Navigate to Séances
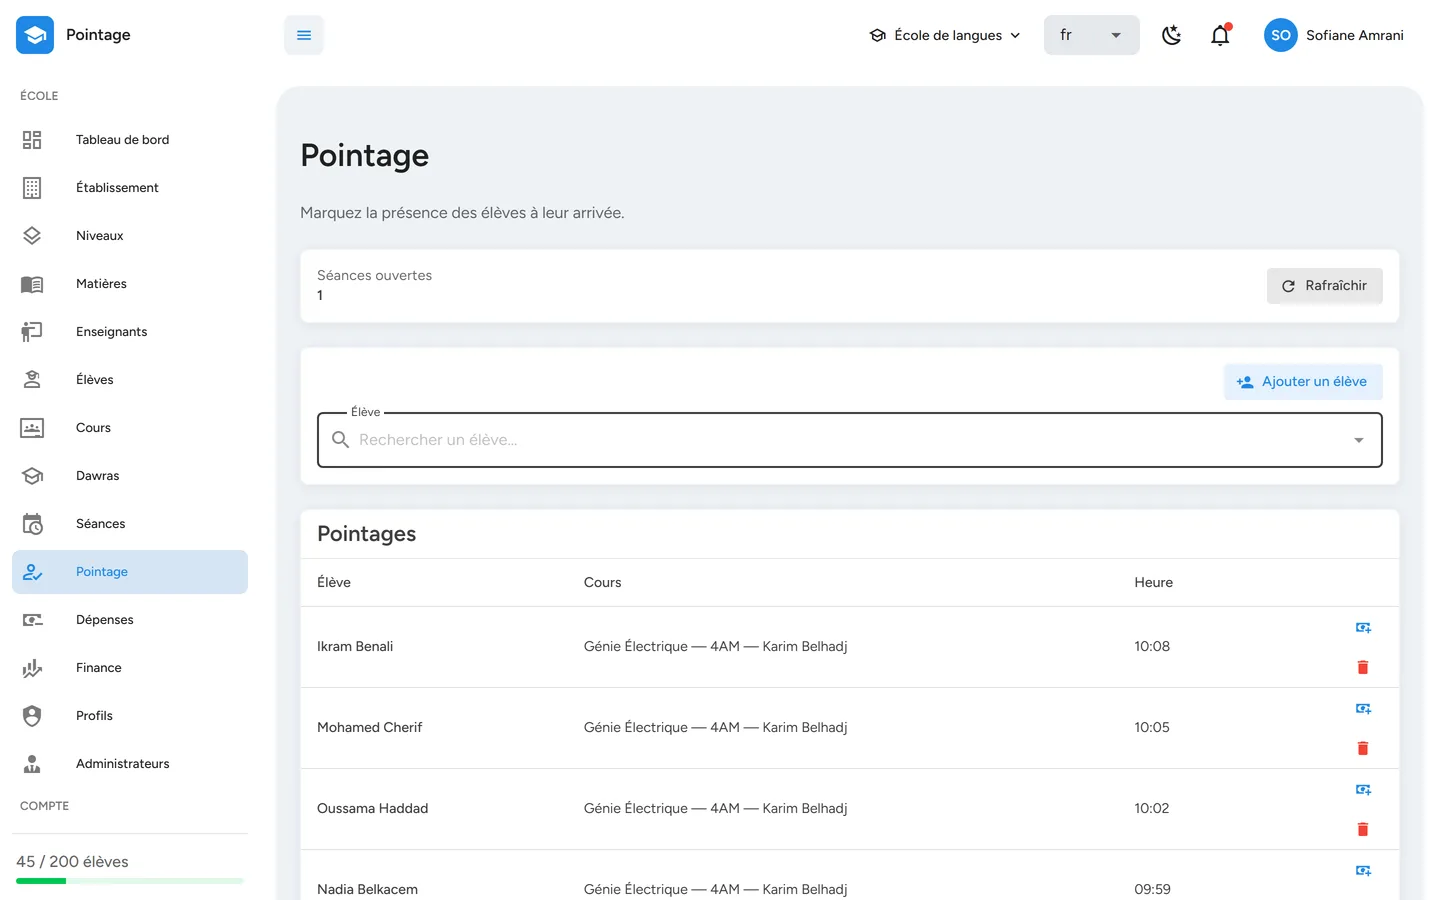This screenshot has width=1440, height=900. tap(130, 524)
